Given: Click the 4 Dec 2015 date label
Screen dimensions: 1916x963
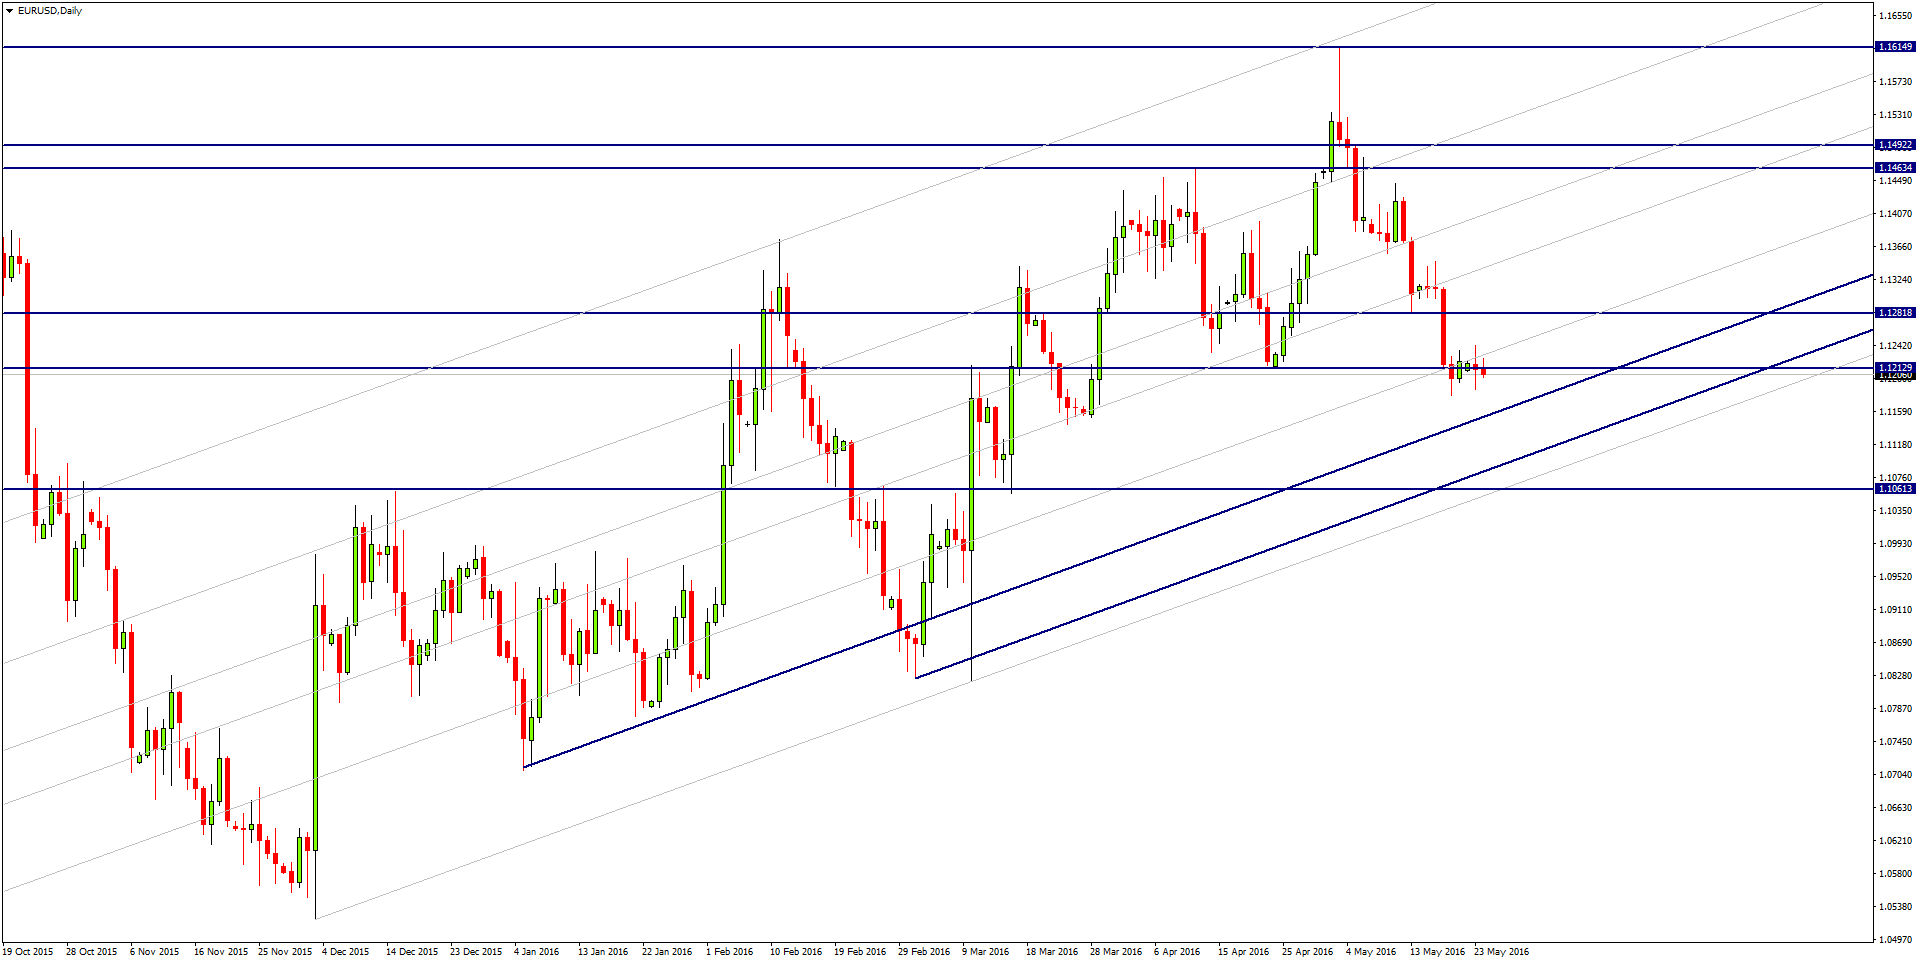Looking at the screenshot, I should click(346, 952).
